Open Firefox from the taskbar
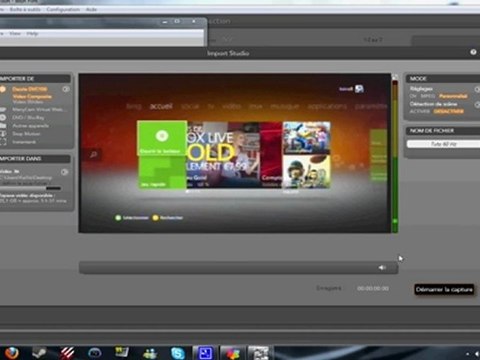 tap(11, 352)
